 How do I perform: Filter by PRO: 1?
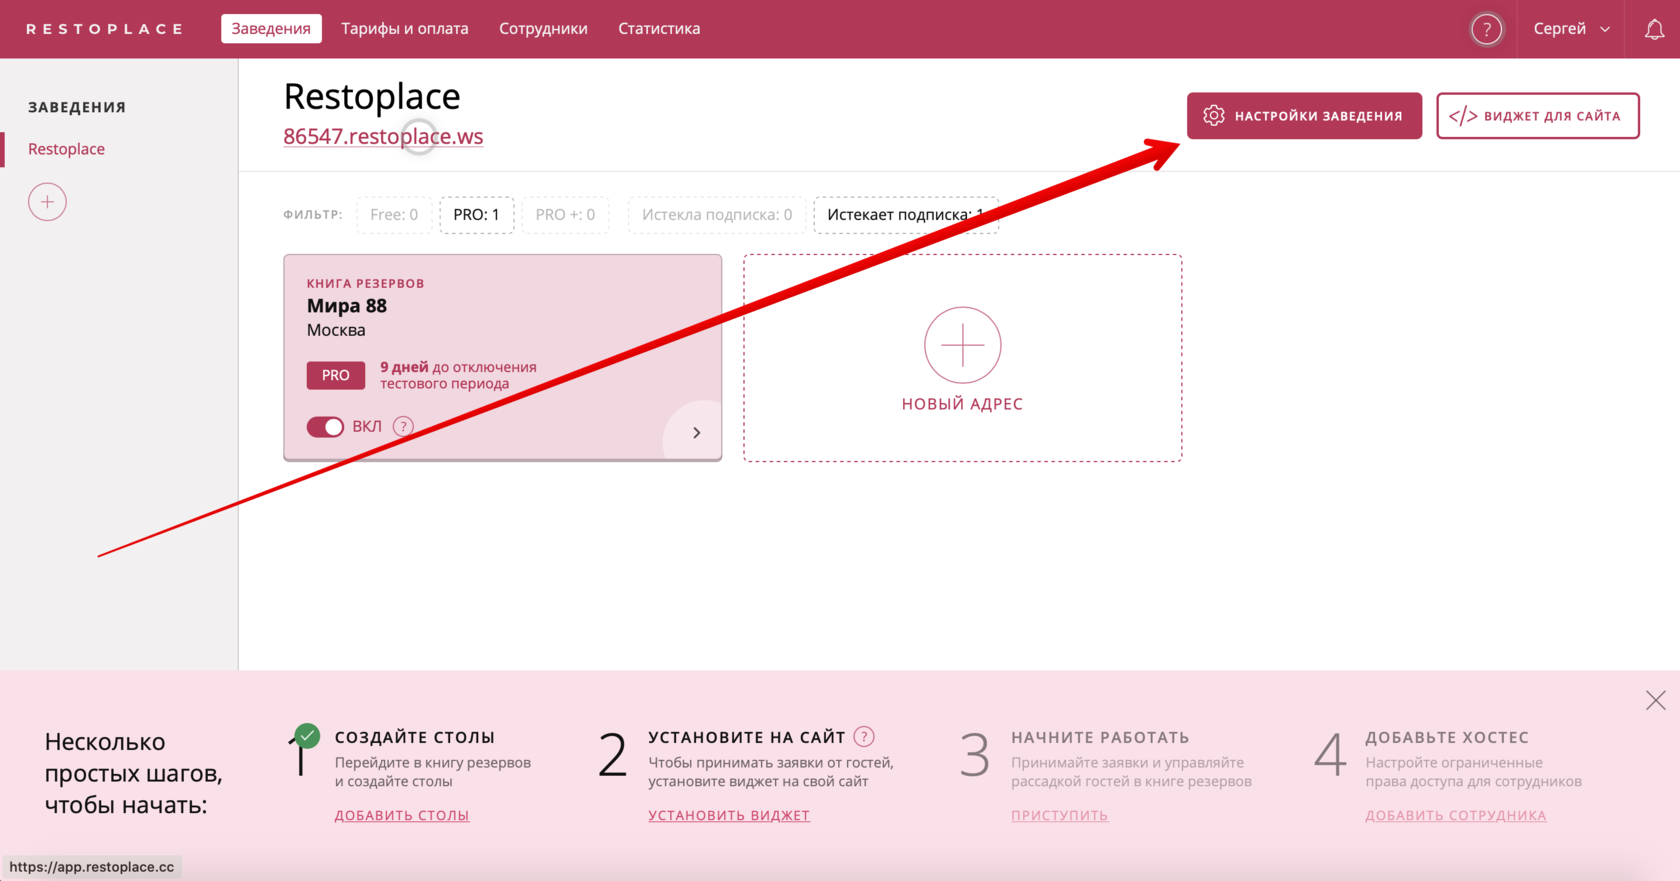coord(476,215)
